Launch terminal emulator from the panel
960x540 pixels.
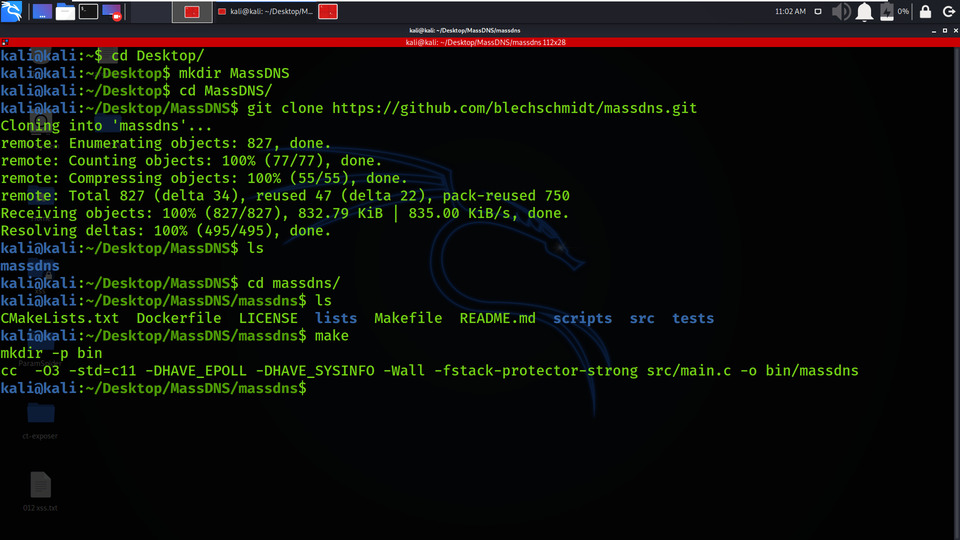[x=88, y=12]
